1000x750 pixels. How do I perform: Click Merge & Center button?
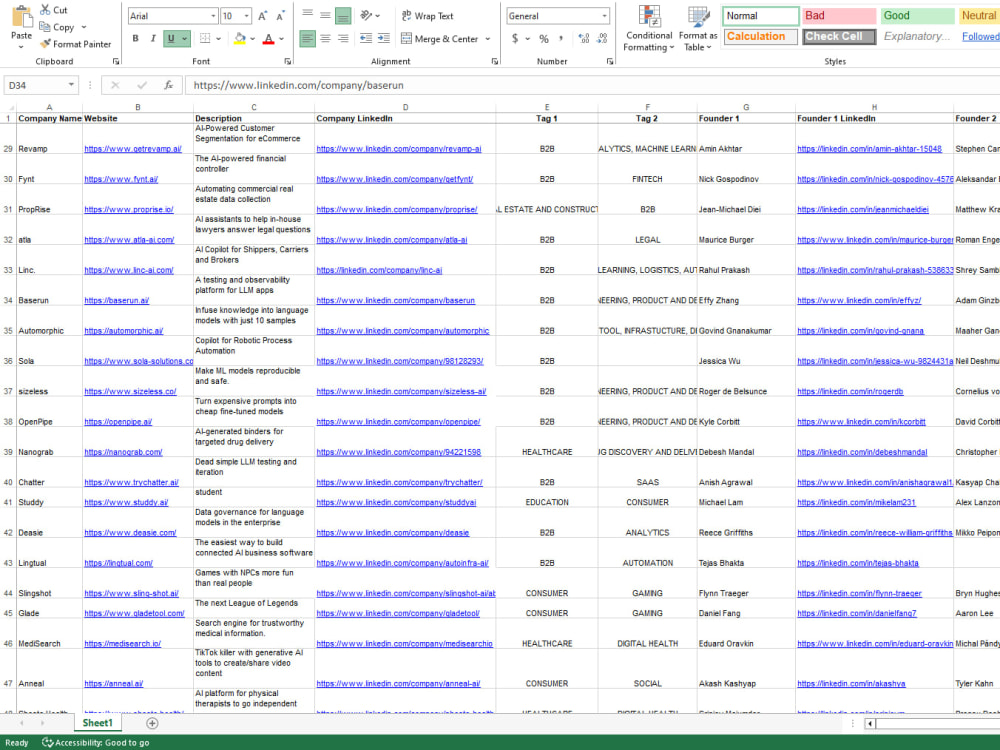pos(440,39)
